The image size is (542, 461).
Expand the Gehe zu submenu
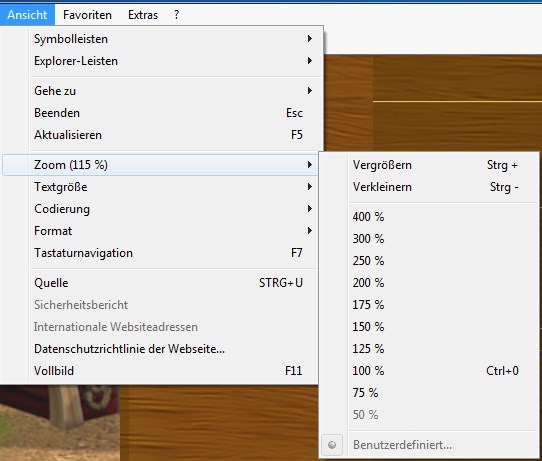point(160,91)
